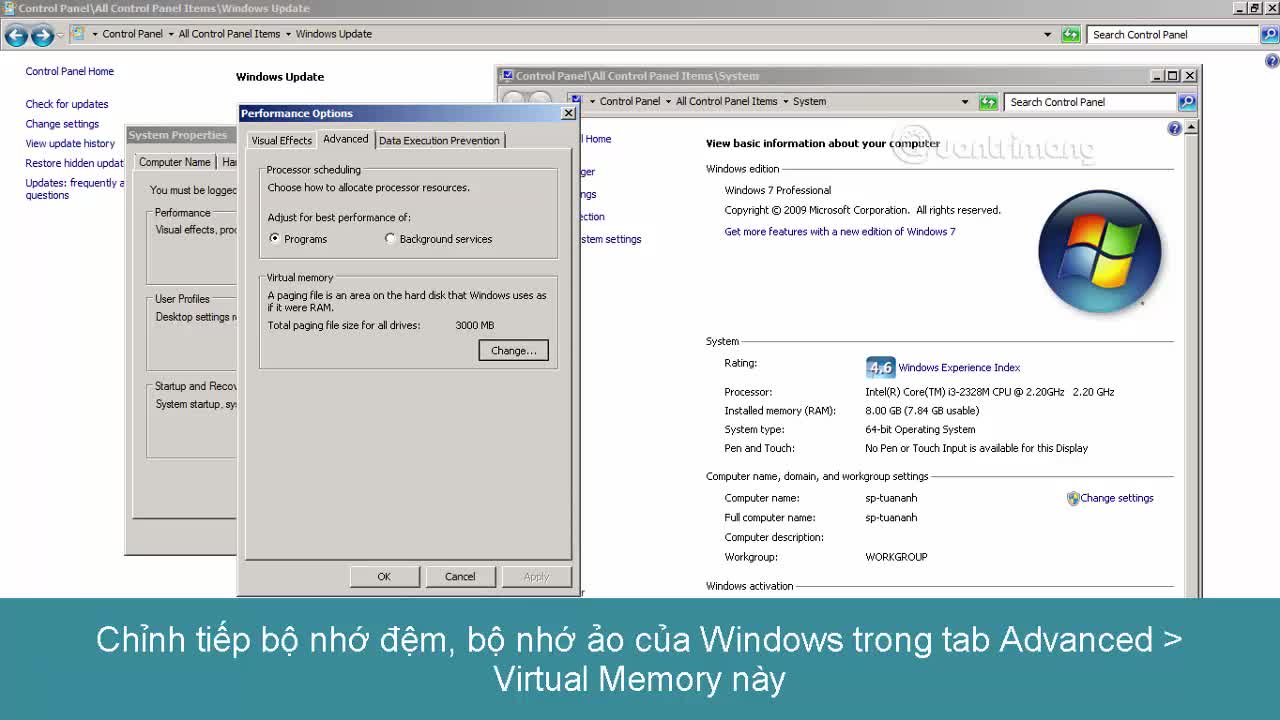Refresh the System window address bar

[x=988, y=102]
